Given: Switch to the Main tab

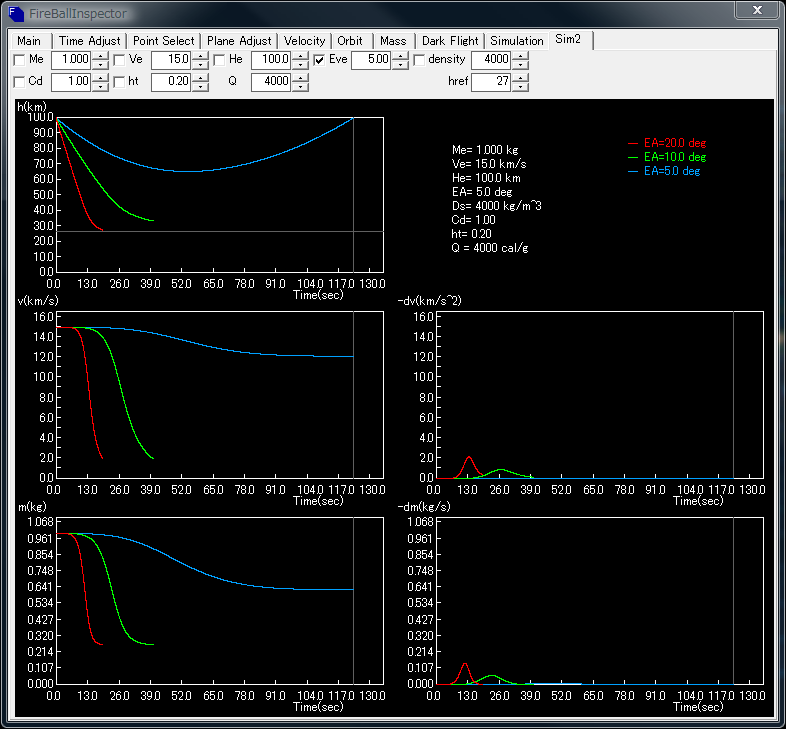Looking at the screenshot, I should point(29,41).
